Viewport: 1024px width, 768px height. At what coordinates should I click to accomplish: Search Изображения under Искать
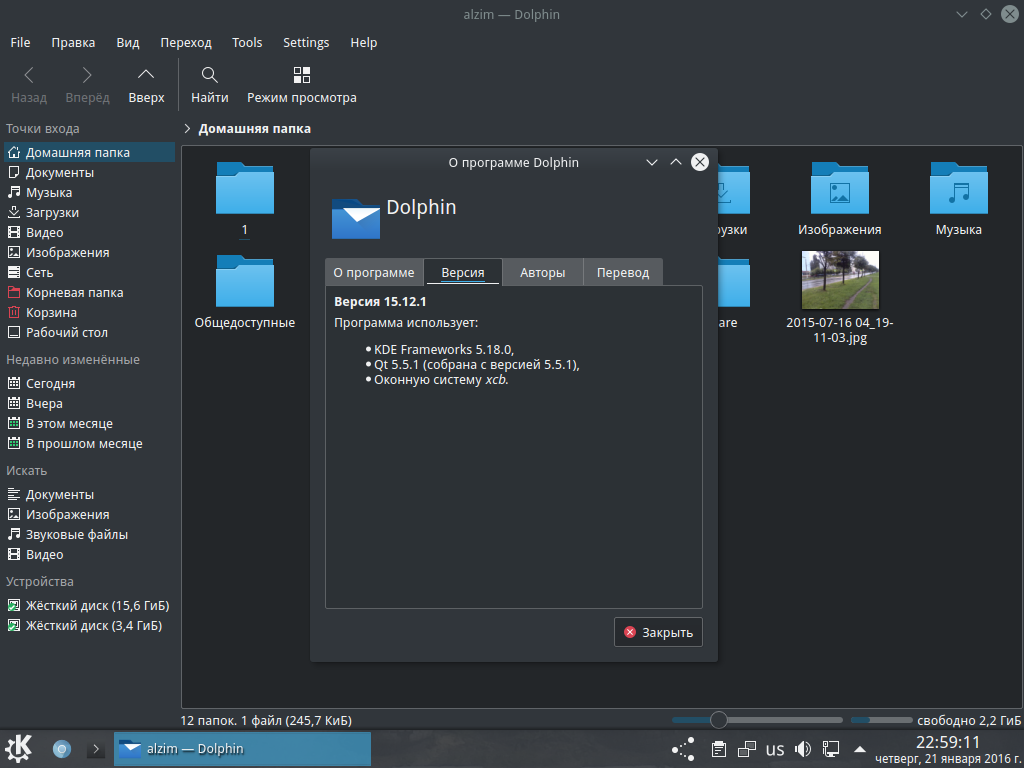(x=89, y=515)
